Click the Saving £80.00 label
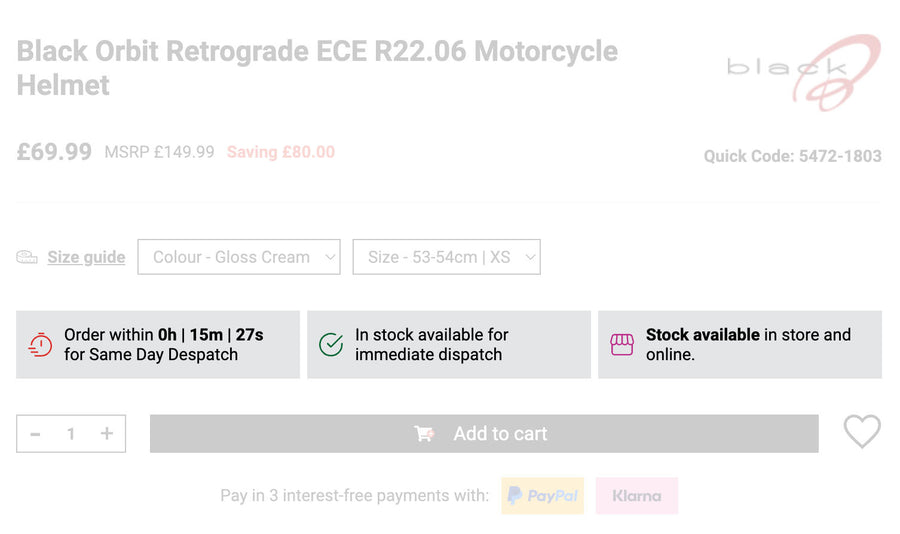 tap(281, 152)
